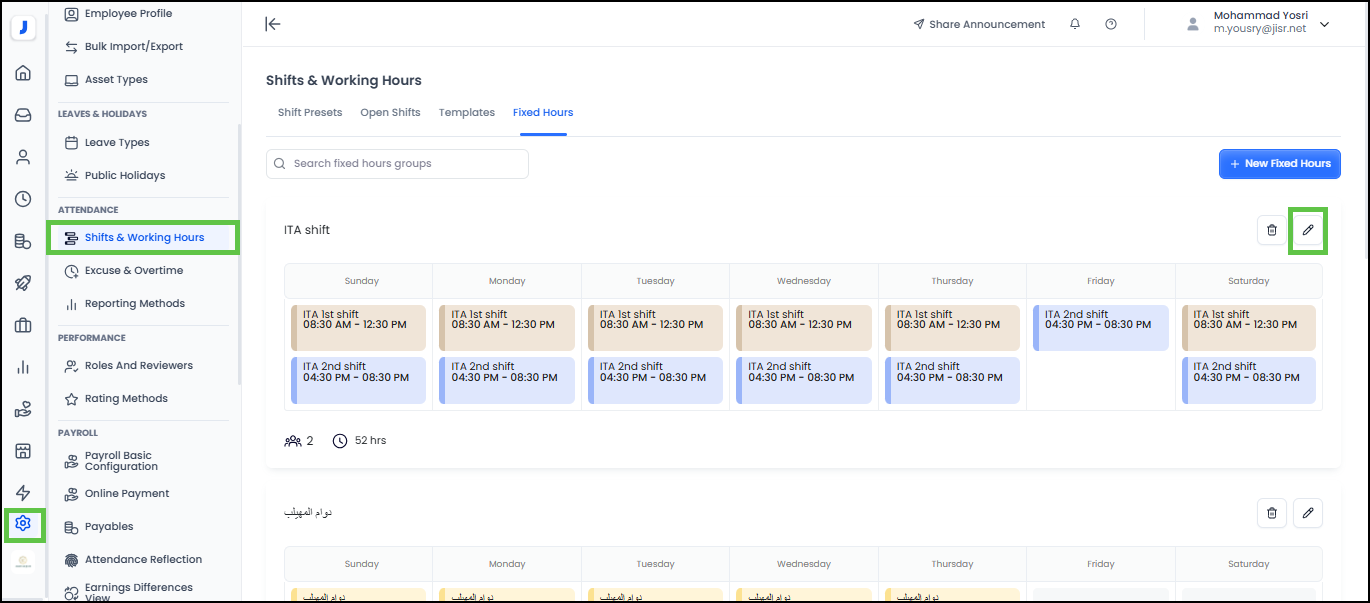
Task: Open the Templates tab
Action: click(467, 112)
